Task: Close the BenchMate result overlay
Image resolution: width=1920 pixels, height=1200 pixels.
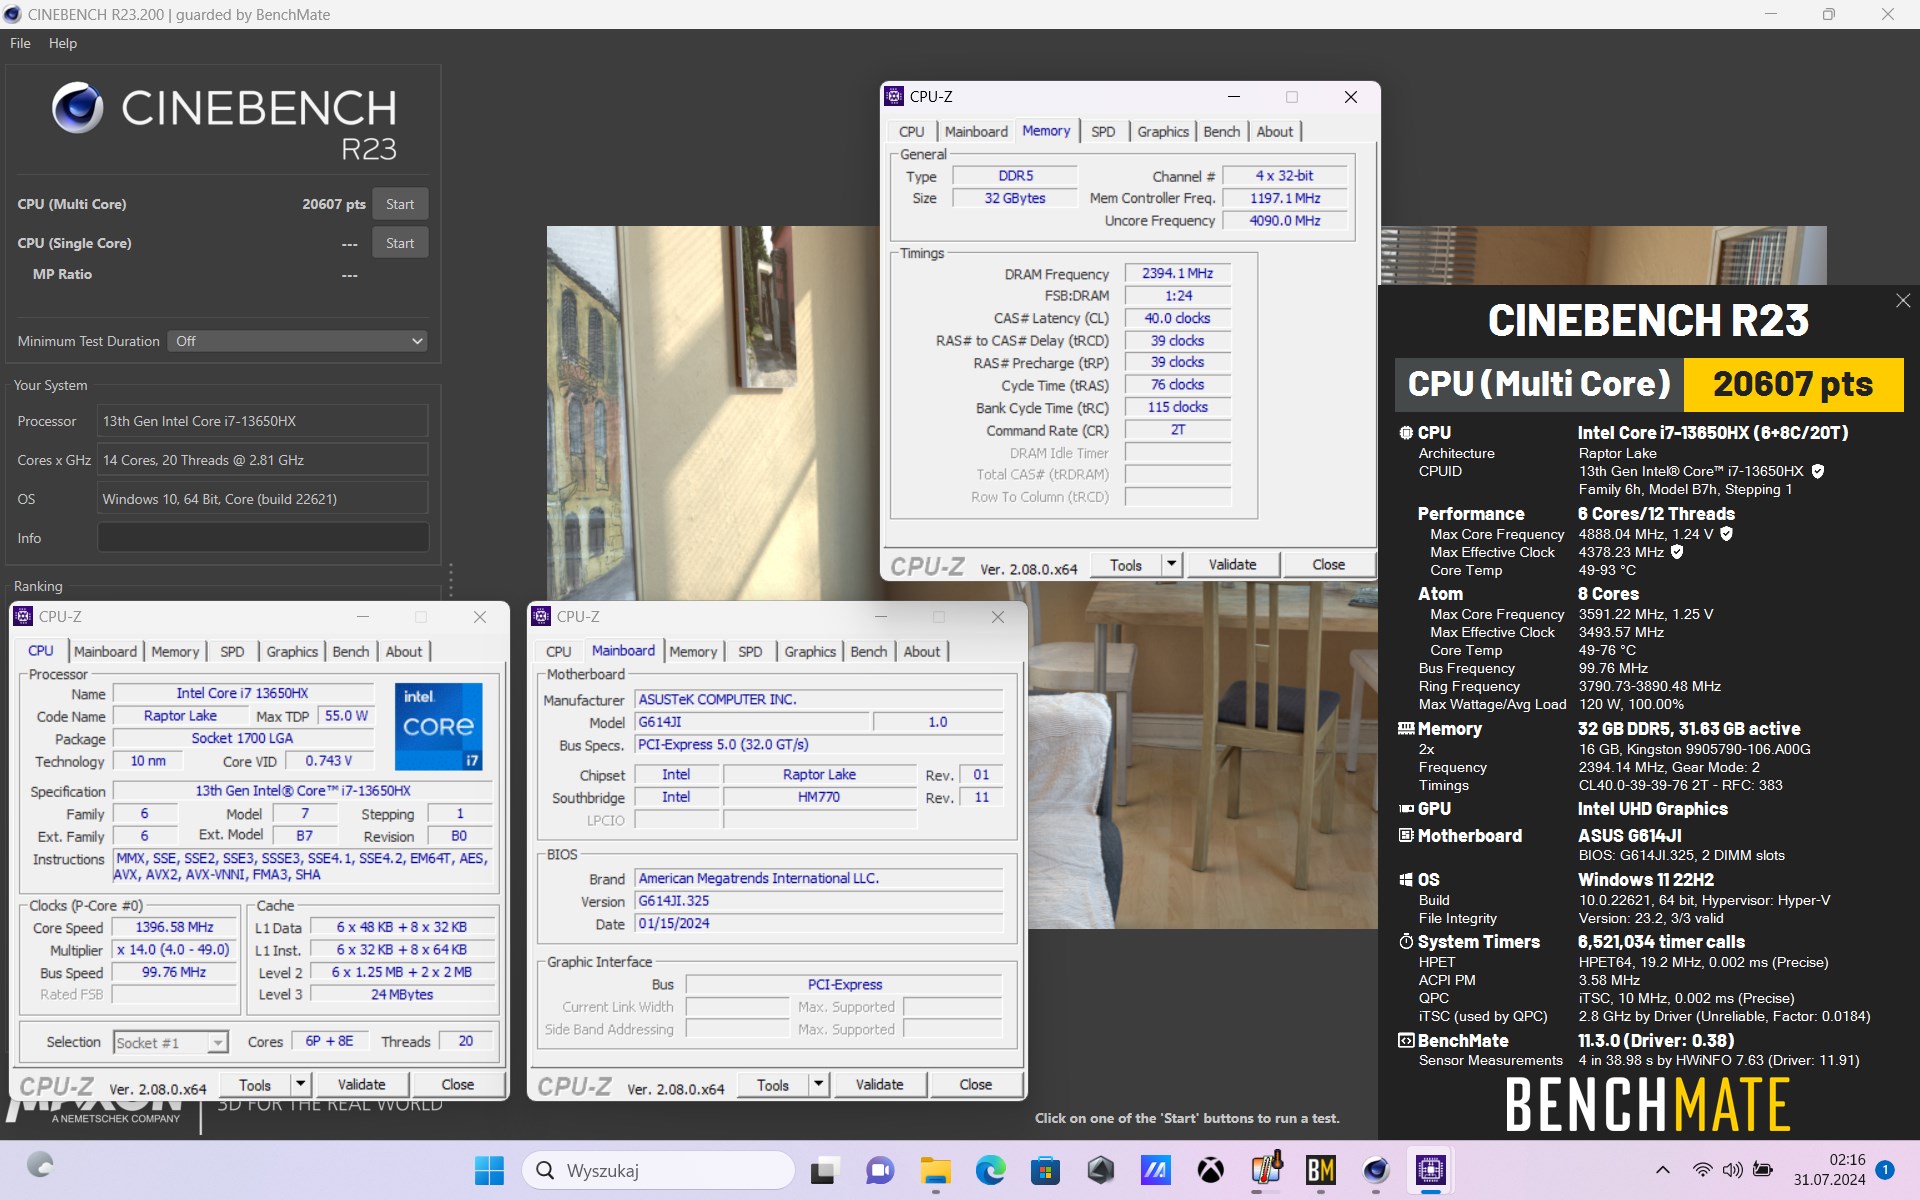Action: click(x=1902, y=301)
